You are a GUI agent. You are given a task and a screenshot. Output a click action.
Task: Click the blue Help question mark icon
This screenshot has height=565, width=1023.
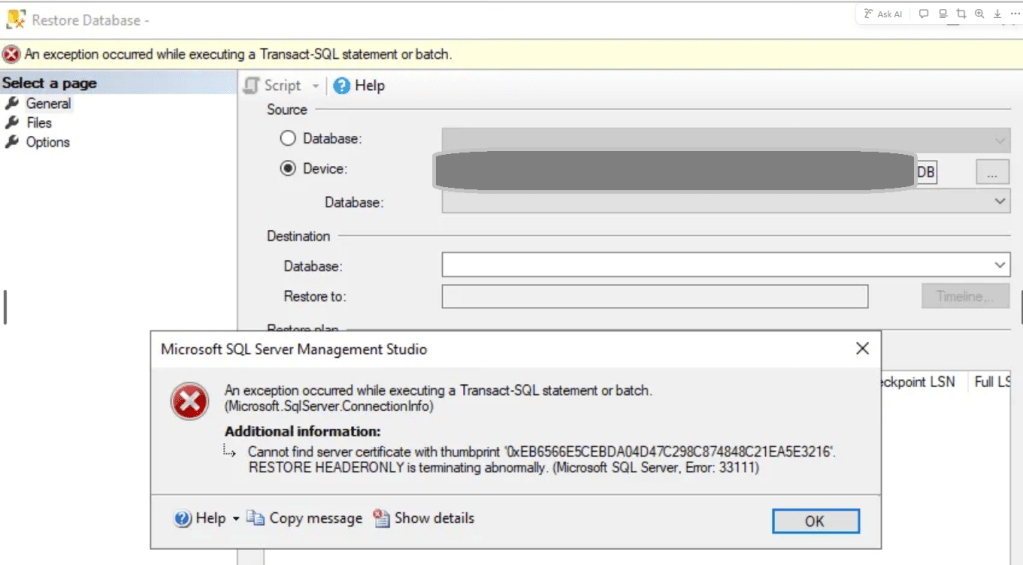[342, 86]
